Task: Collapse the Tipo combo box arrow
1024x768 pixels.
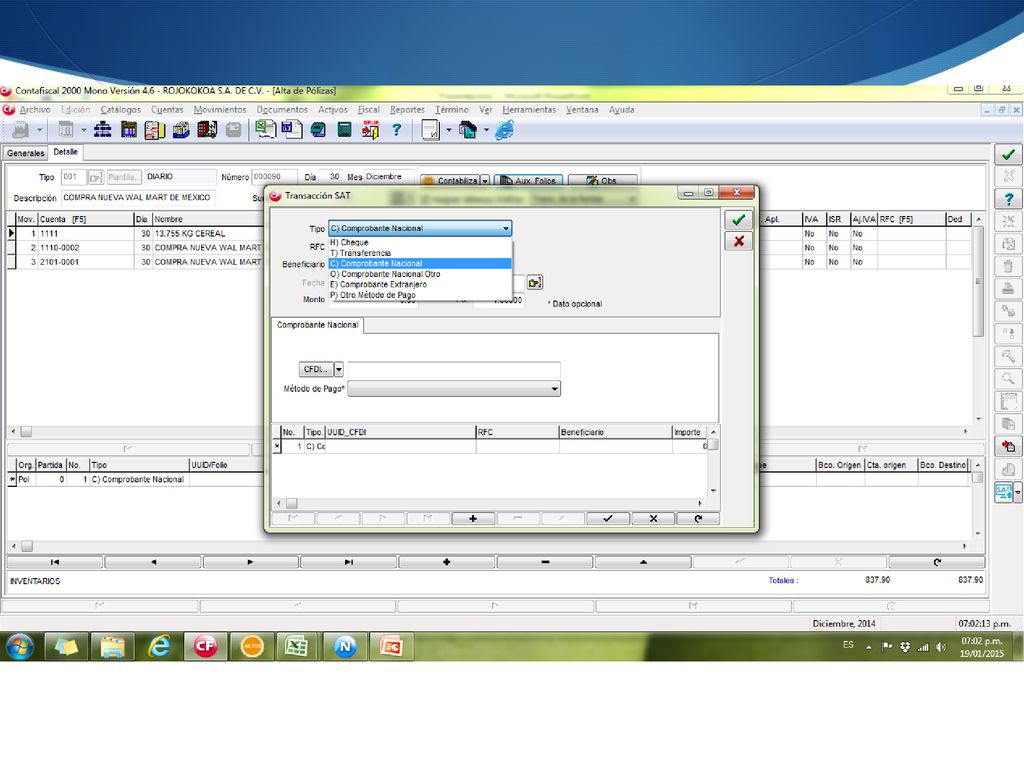Action: coord(505,229)
